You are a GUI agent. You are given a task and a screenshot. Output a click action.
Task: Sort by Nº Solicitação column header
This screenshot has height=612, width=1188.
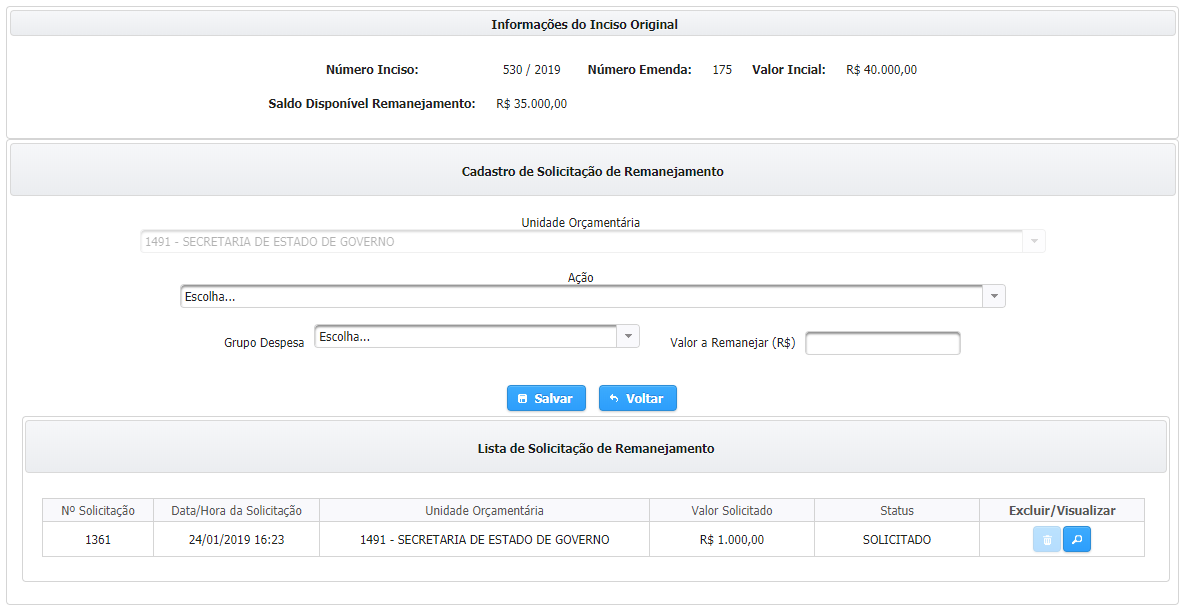point(98,511)
